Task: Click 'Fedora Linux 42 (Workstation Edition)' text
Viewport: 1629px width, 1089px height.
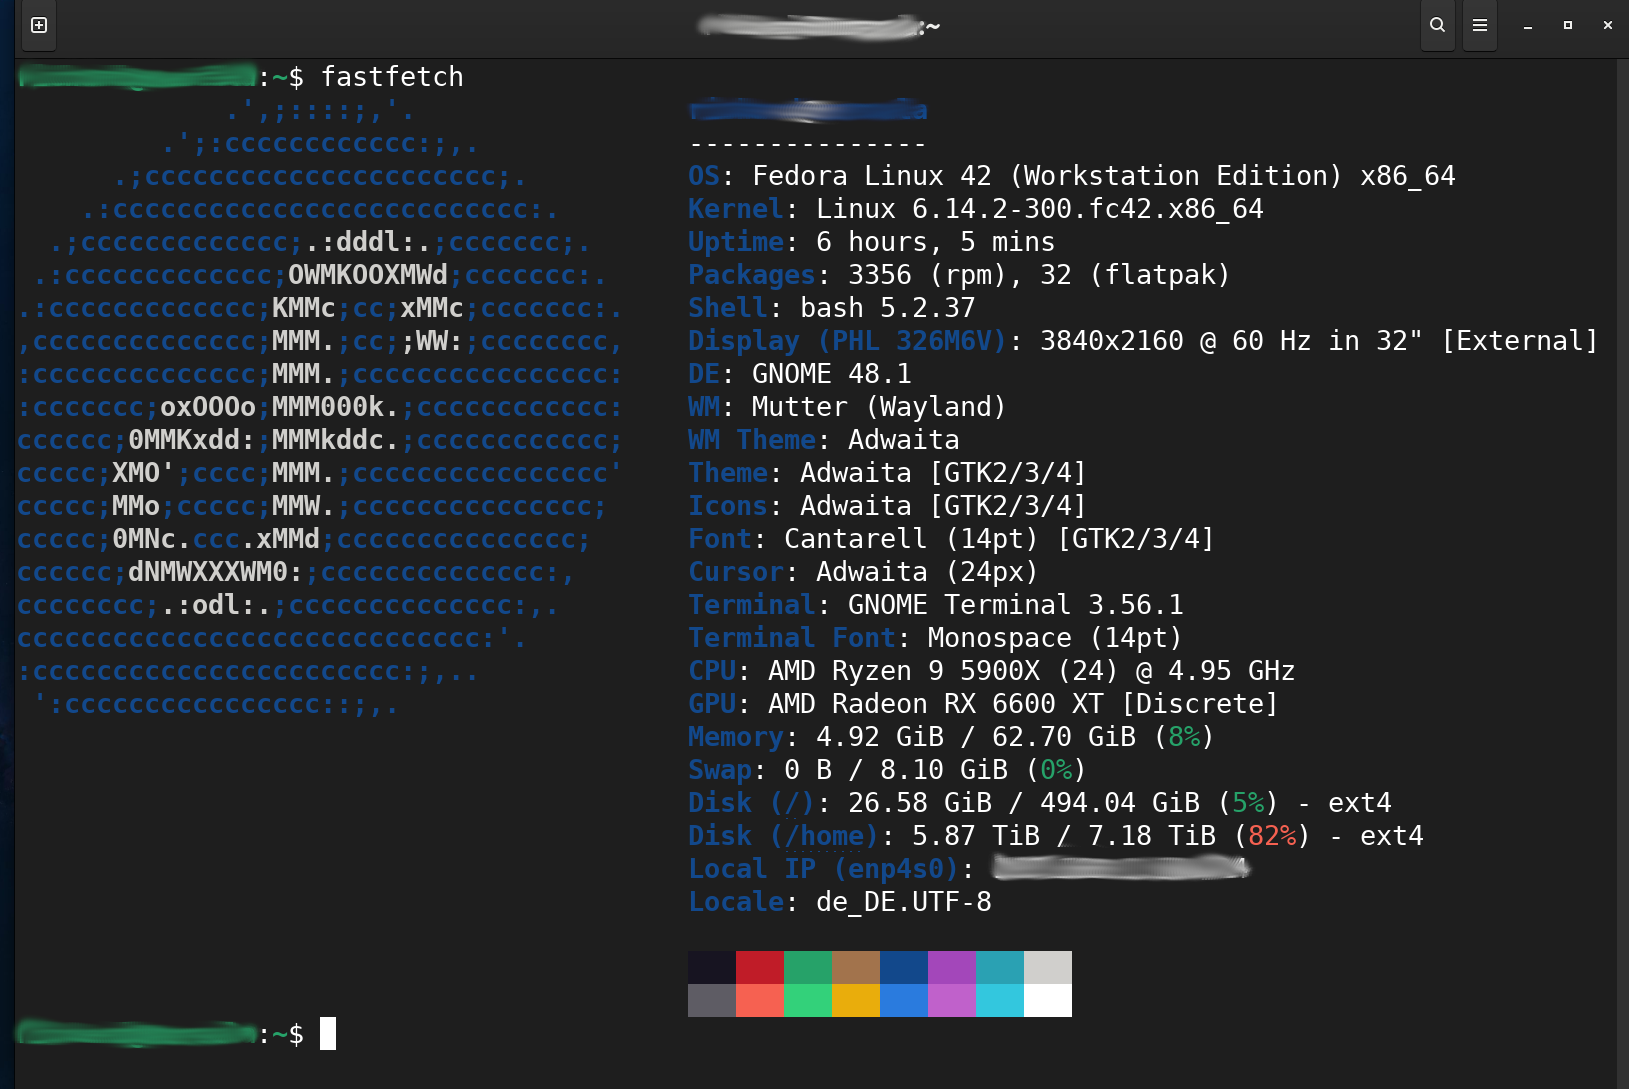Action: click(1047, 176)
